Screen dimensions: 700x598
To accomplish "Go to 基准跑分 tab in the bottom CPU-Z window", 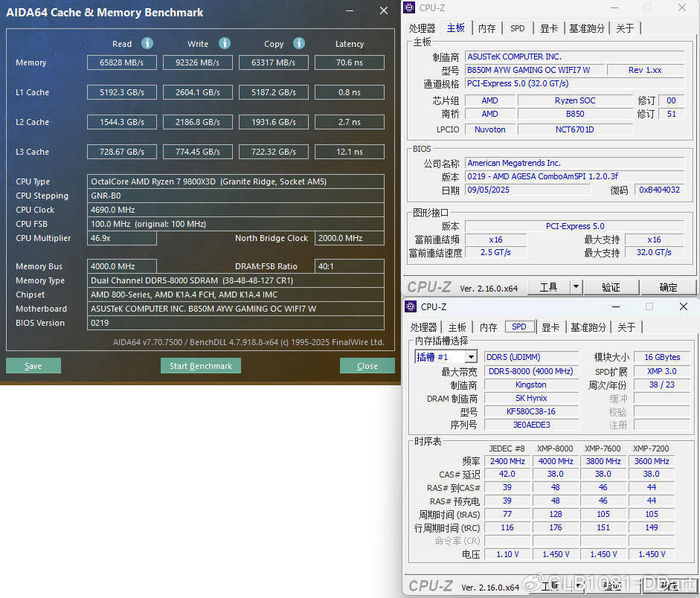I will click(587, 327).
